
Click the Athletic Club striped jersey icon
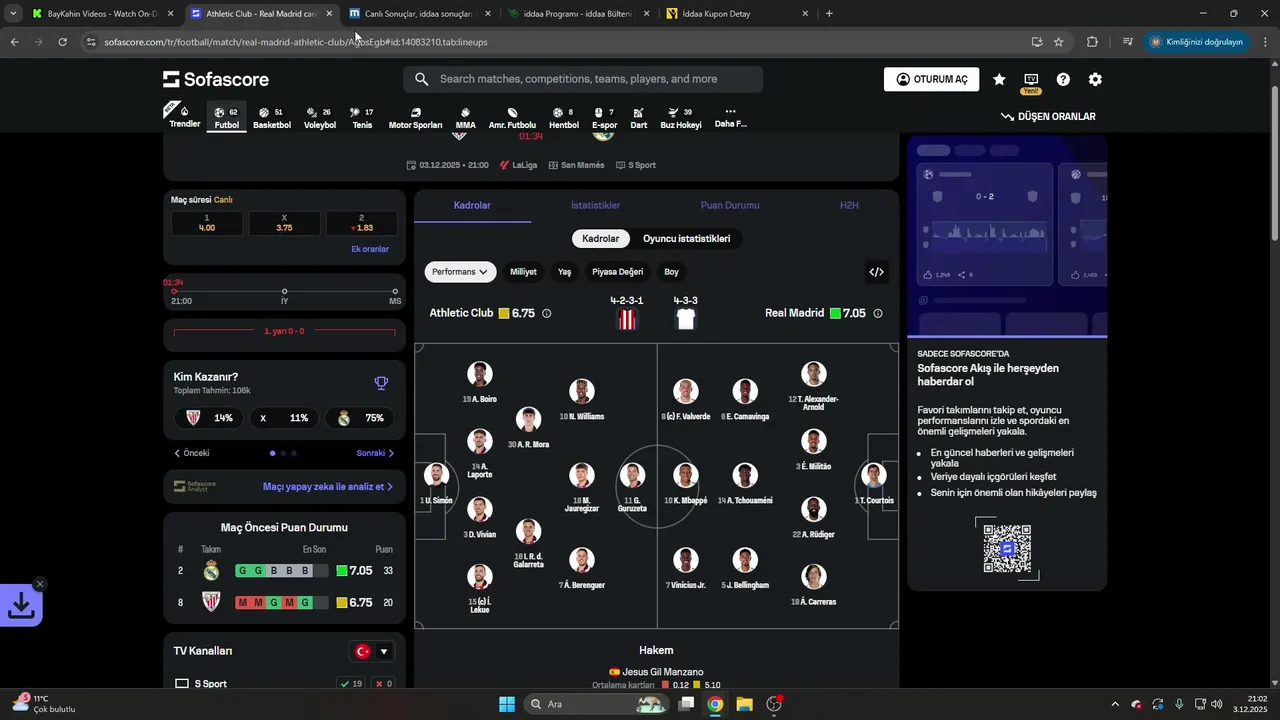coord(627,319)
